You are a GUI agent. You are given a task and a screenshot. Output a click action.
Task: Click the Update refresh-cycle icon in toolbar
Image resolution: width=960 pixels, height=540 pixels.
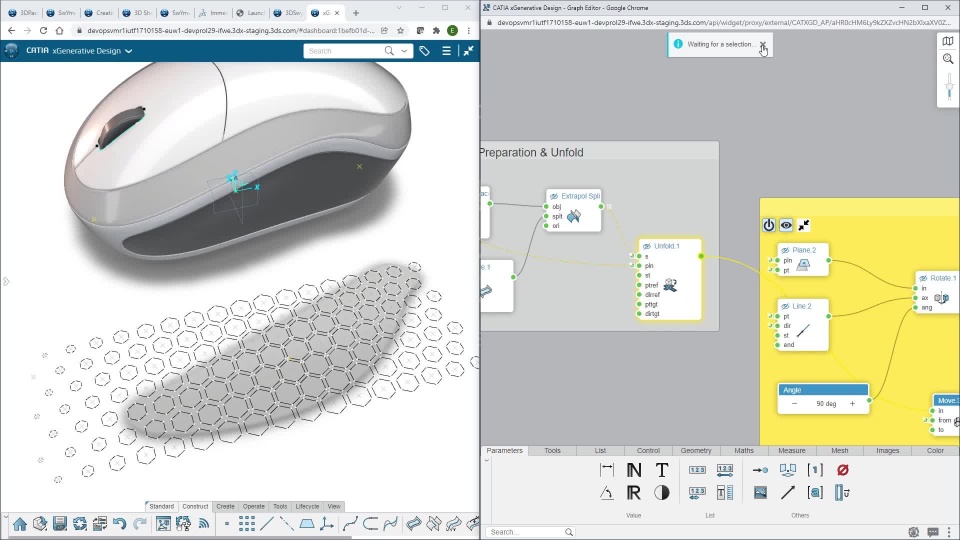(80, 523)
